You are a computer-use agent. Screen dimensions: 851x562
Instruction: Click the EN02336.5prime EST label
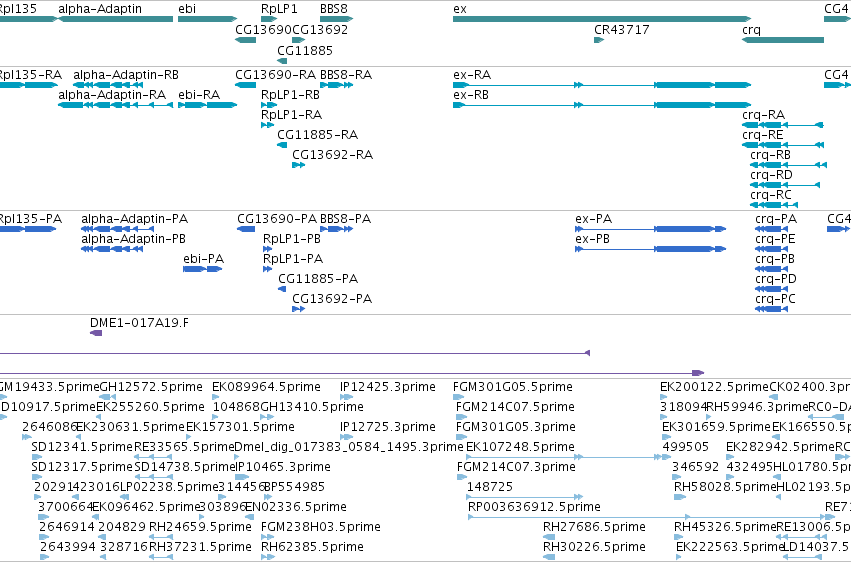click(296, 507)
